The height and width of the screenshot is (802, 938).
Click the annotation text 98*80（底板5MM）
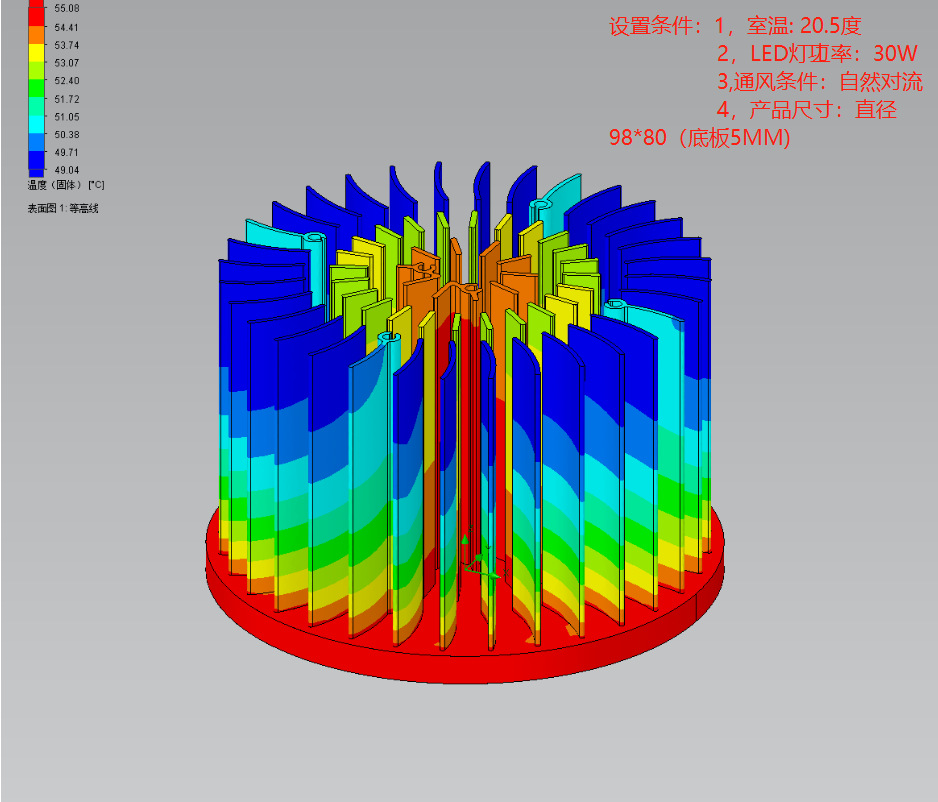(700, 138)
